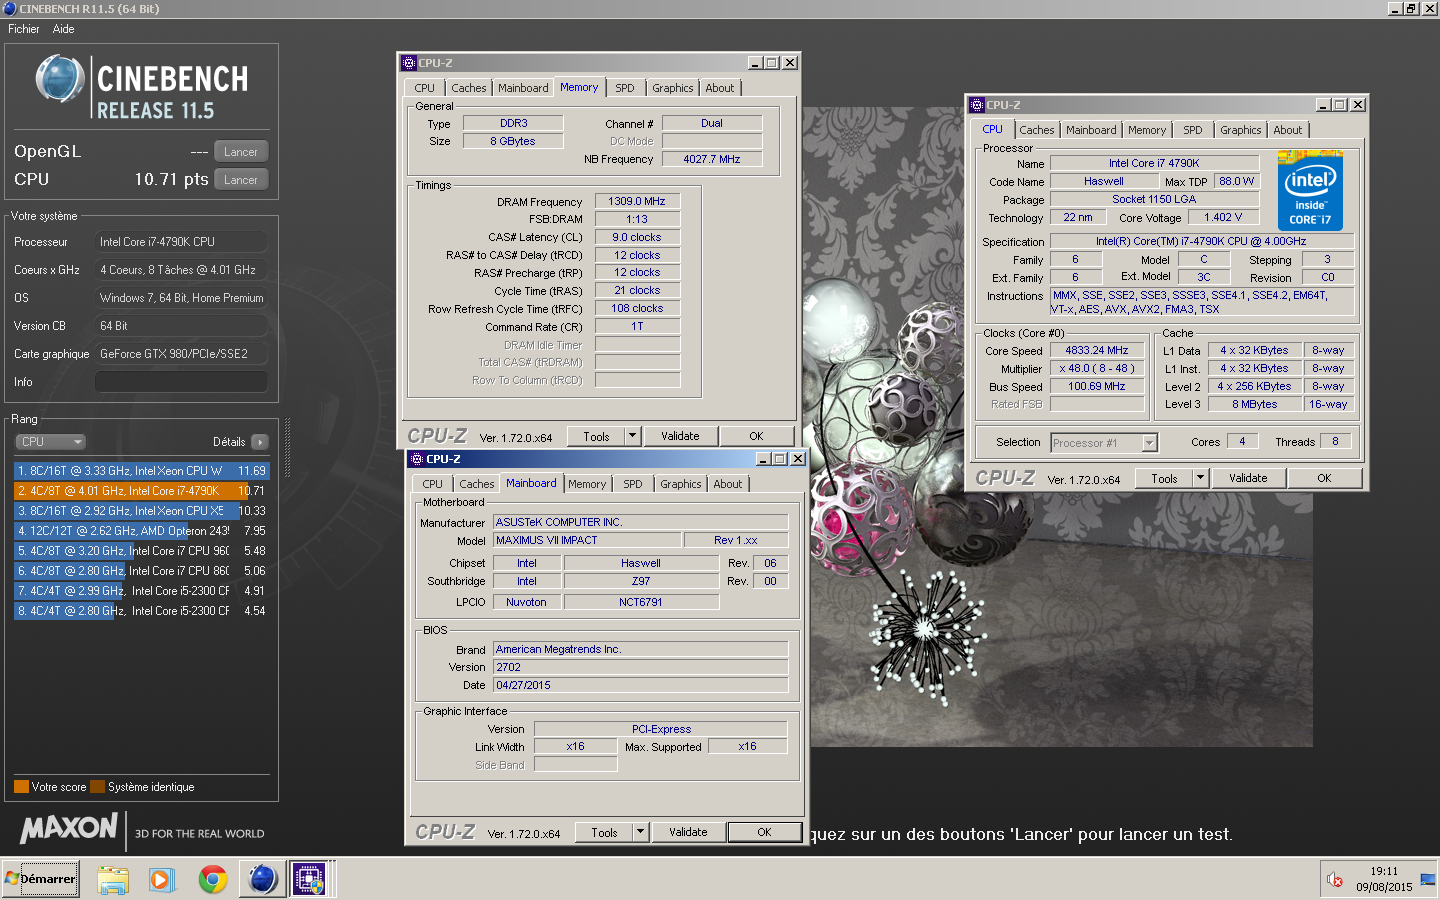The height and width of the screenshot is (900, 1440).
Task: Click the ASUSTeK COMPUTER INC. manufacturer field
Action: (641, 522)
